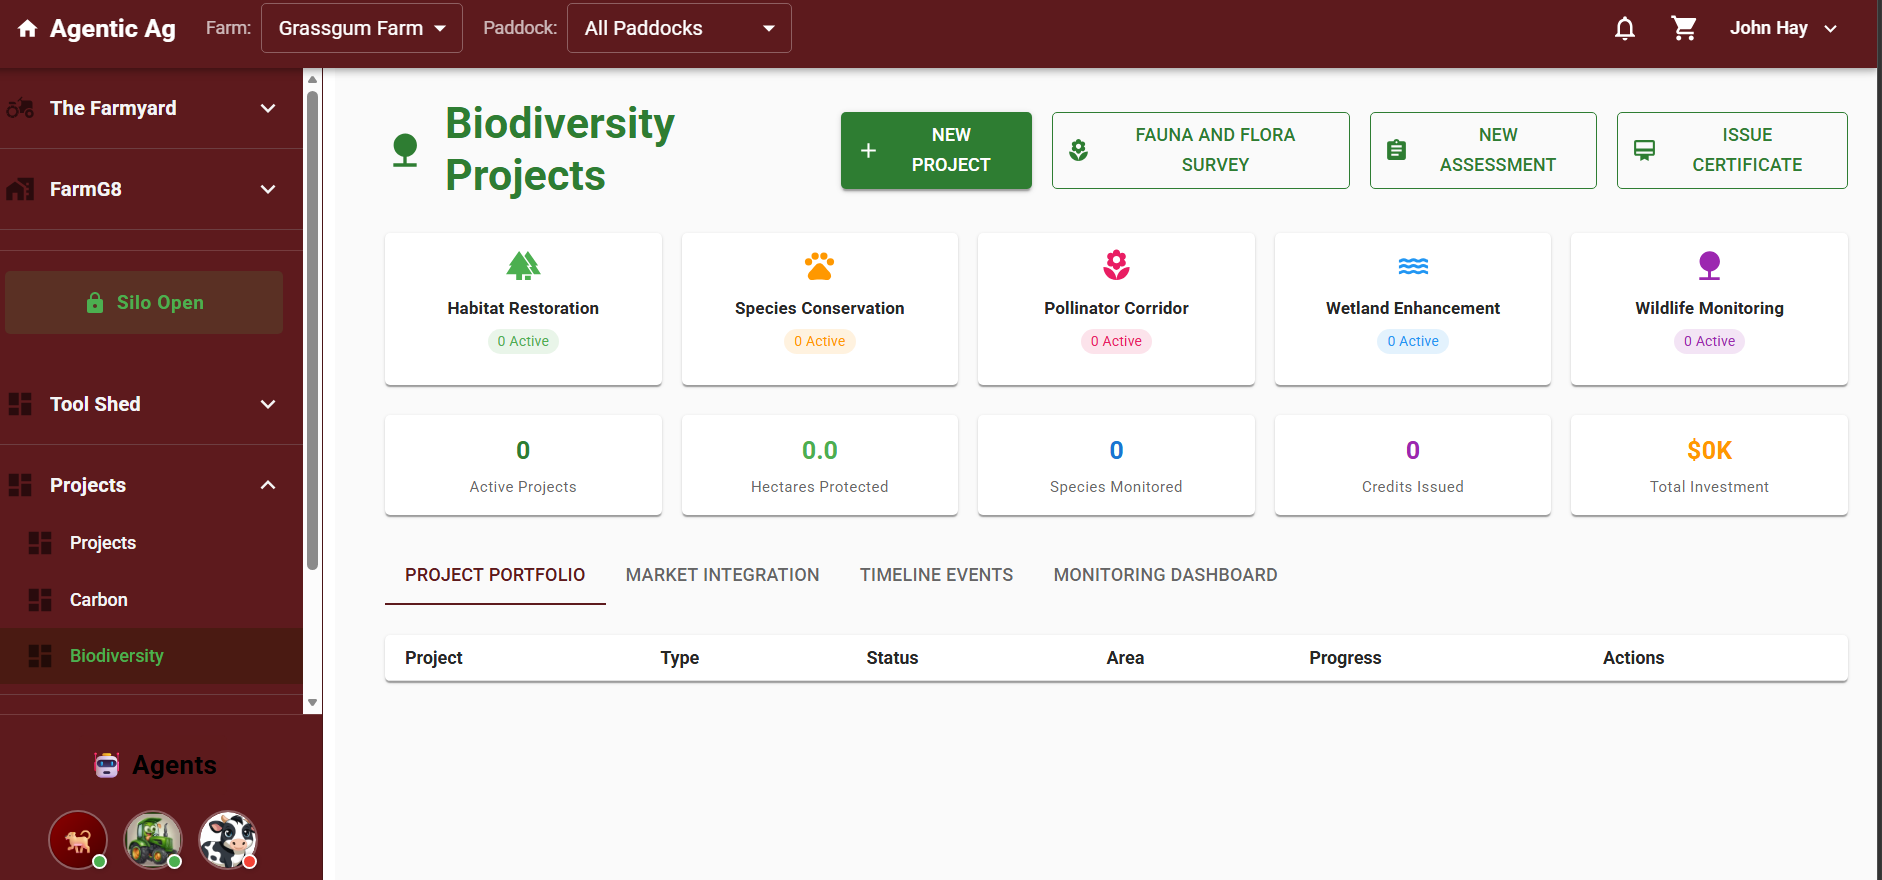Switch to the Timeline Events tab
The width and height of the screenshot is (1882, 880).
[936, 575]
